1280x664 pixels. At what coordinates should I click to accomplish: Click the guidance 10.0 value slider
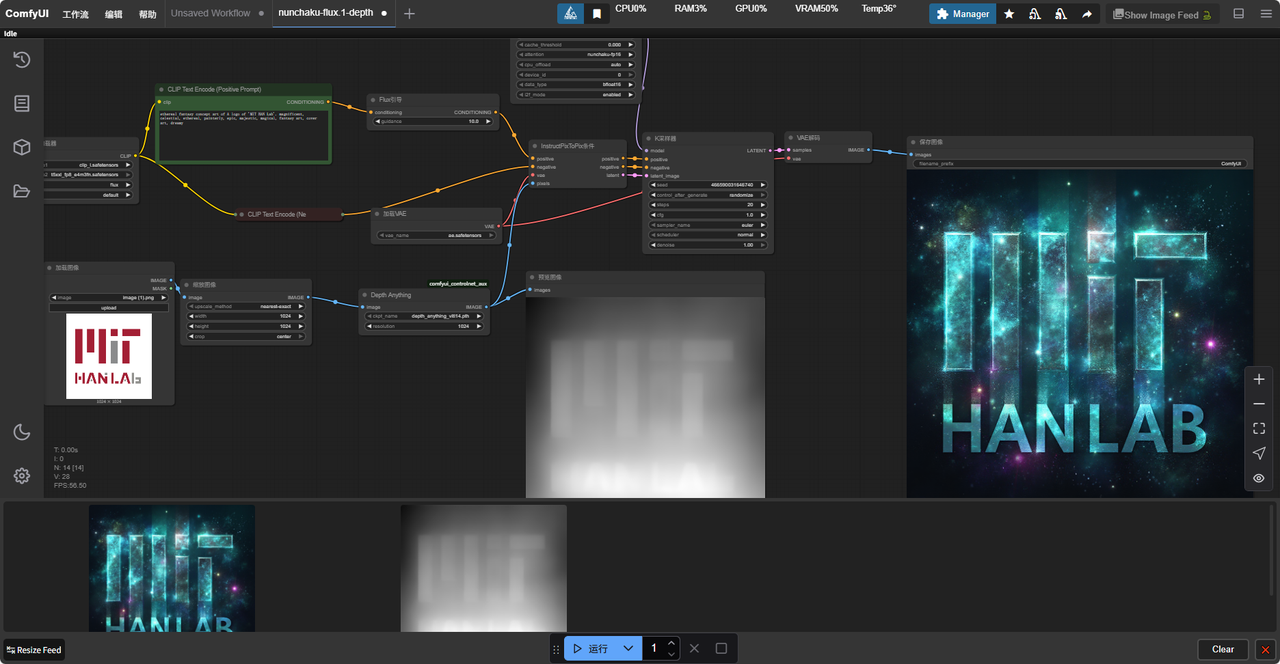point(433,121)
